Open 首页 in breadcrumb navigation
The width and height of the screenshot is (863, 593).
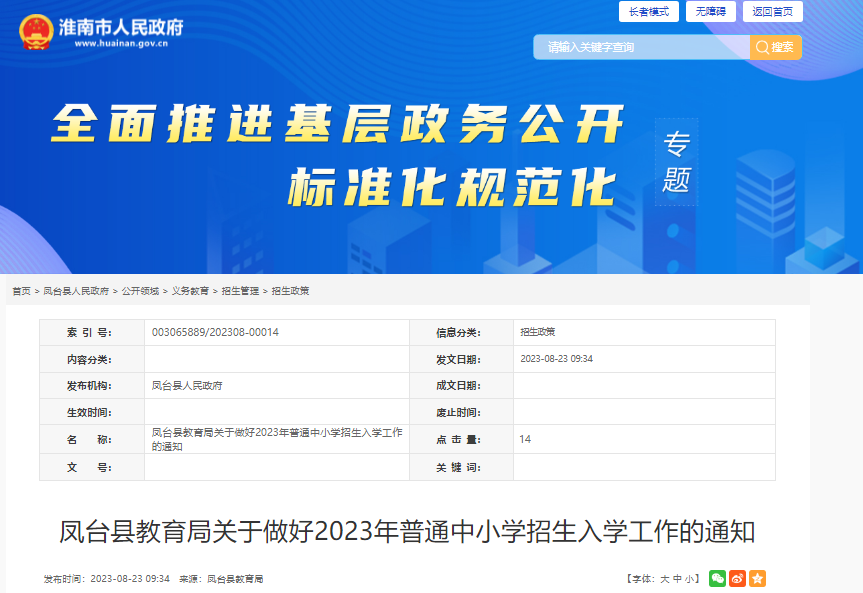[x=21, y=291]
